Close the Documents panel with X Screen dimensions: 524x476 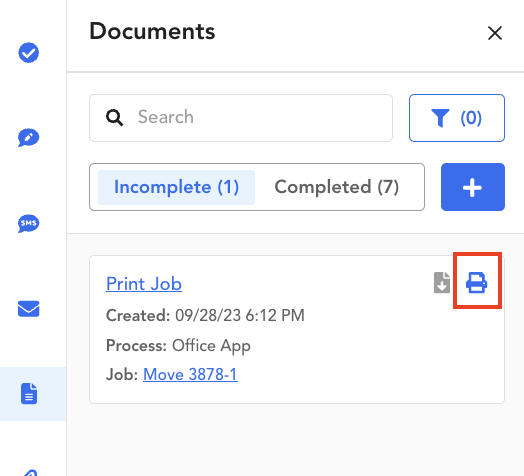[495, 33]
